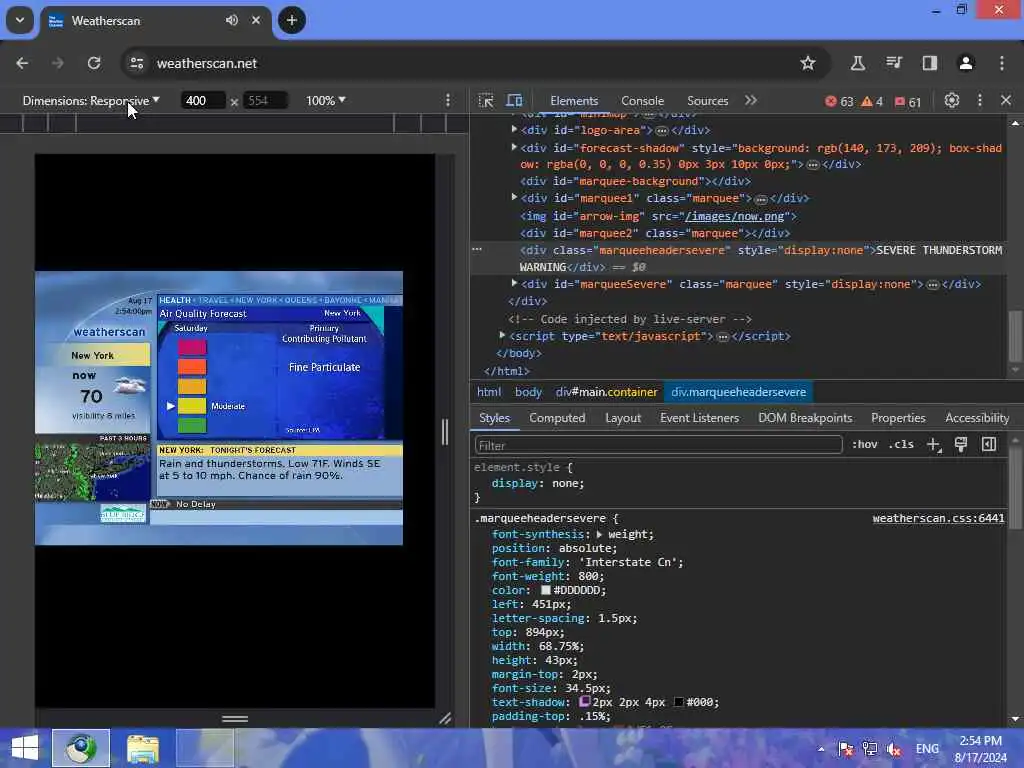Open Windows Start menu

[x=24, y=748]
